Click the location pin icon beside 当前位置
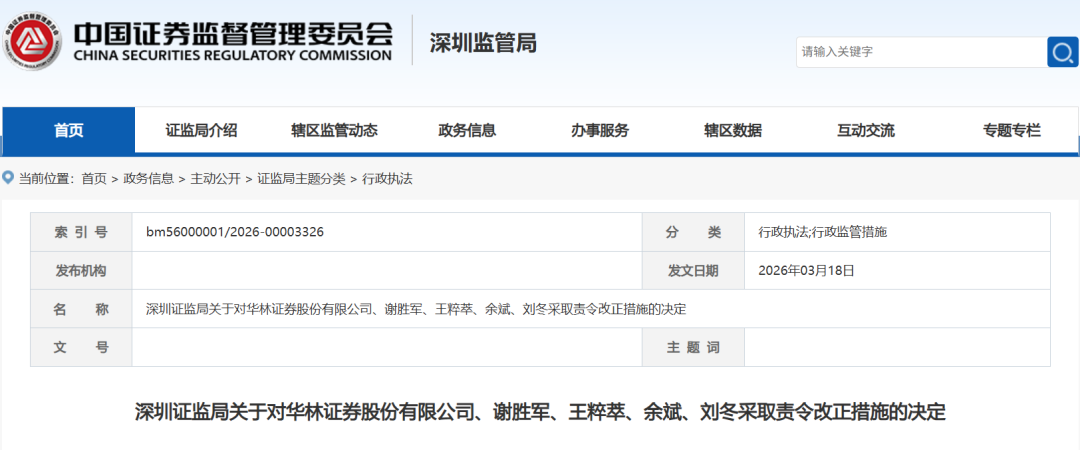The width and height of the screenshot is (1080, 450). pos(8,178)
